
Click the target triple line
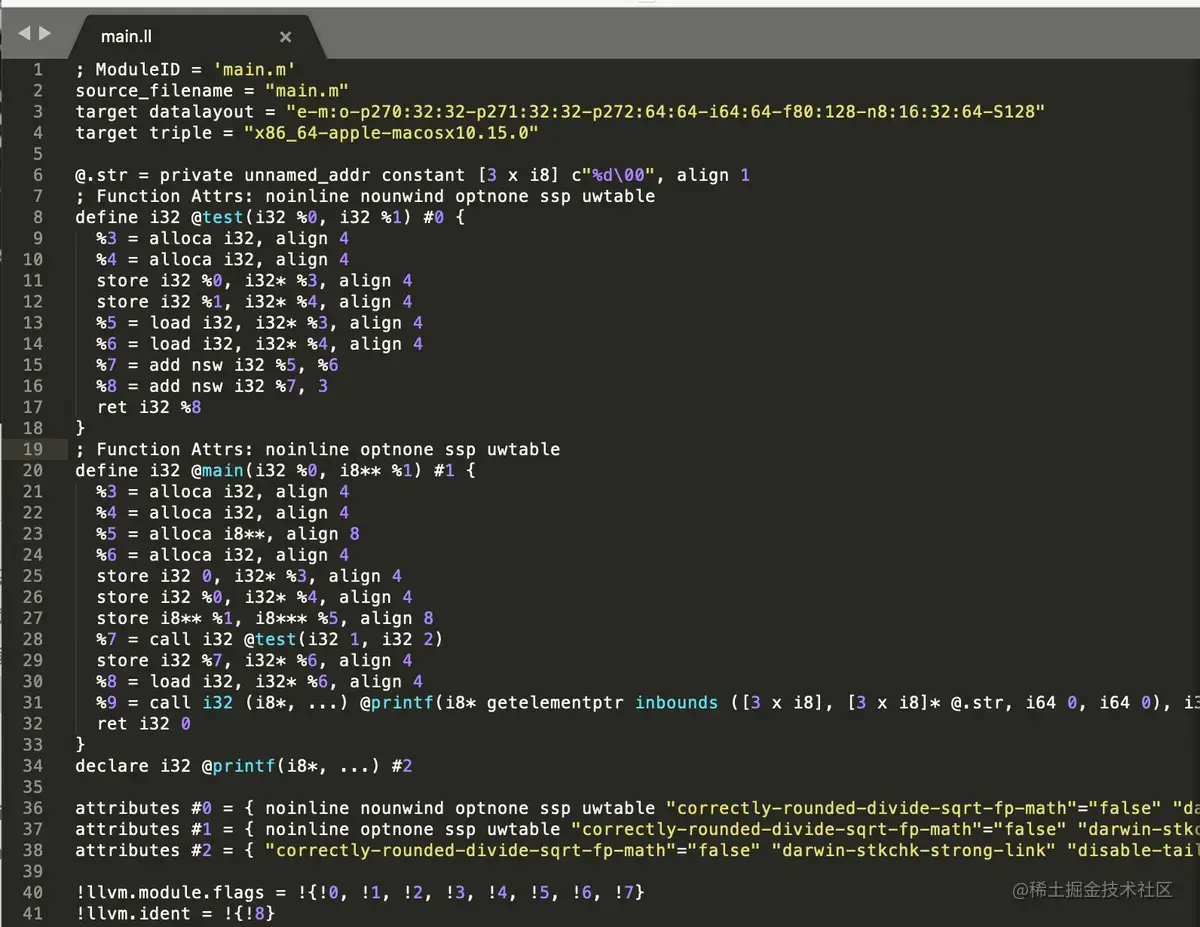coord(307,133)
